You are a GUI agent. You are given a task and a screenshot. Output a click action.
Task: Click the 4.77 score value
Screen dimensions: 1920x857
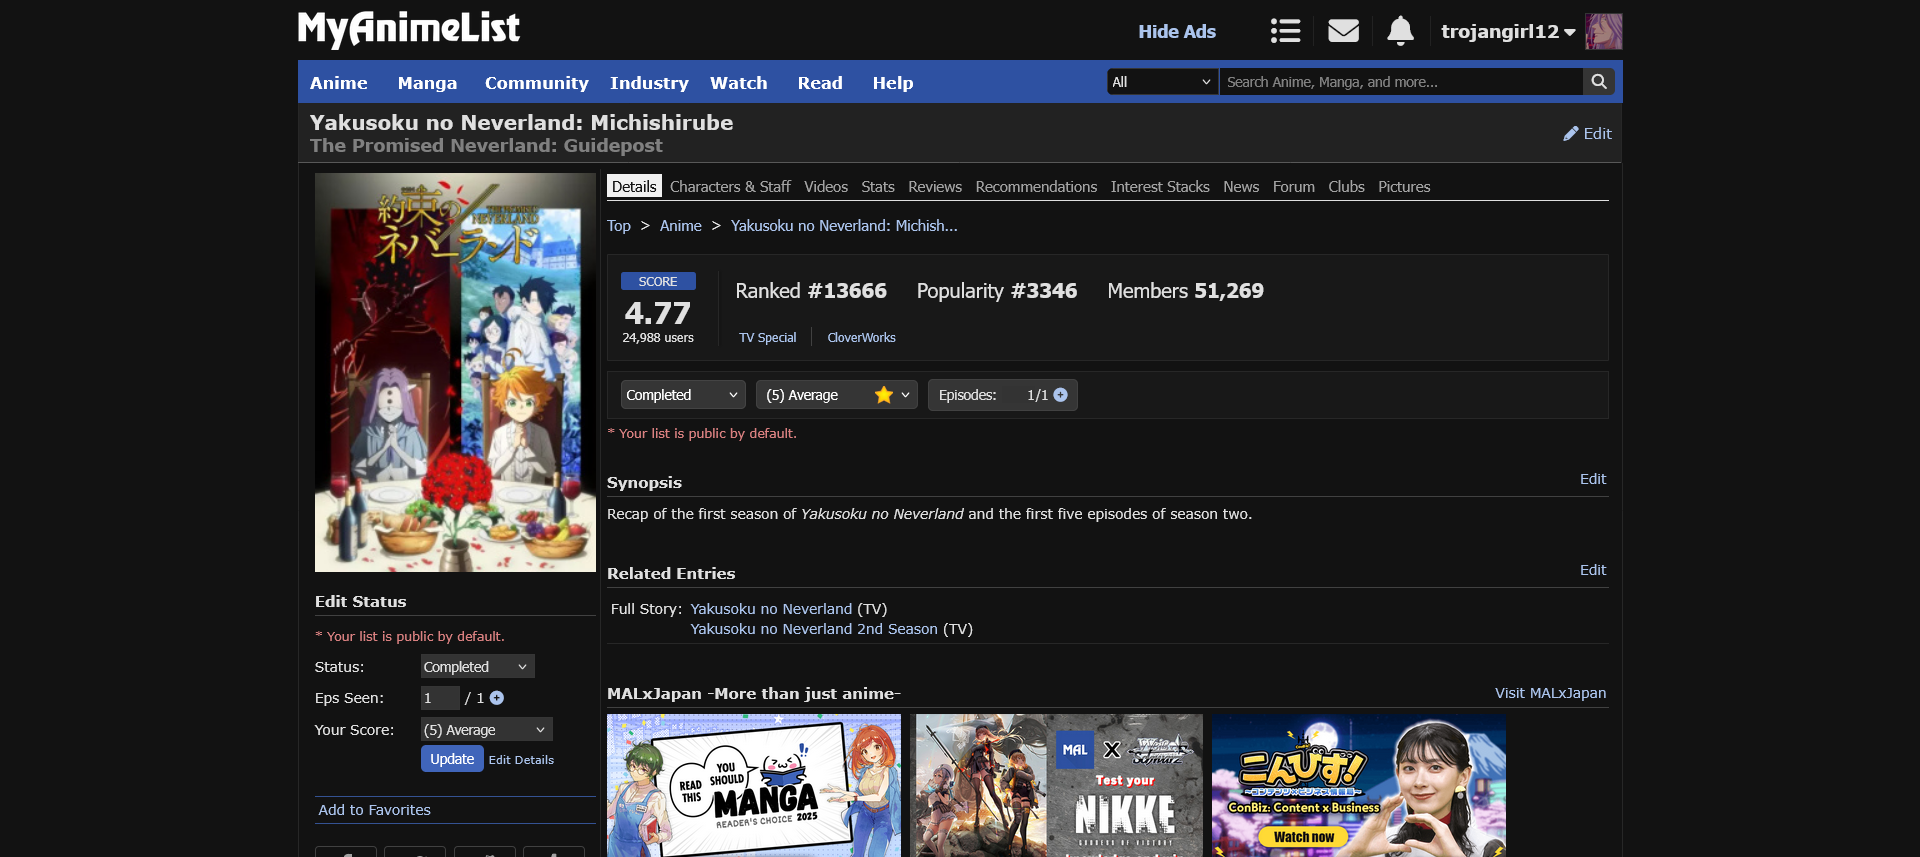pyautogui.click(x=658, y=313)
